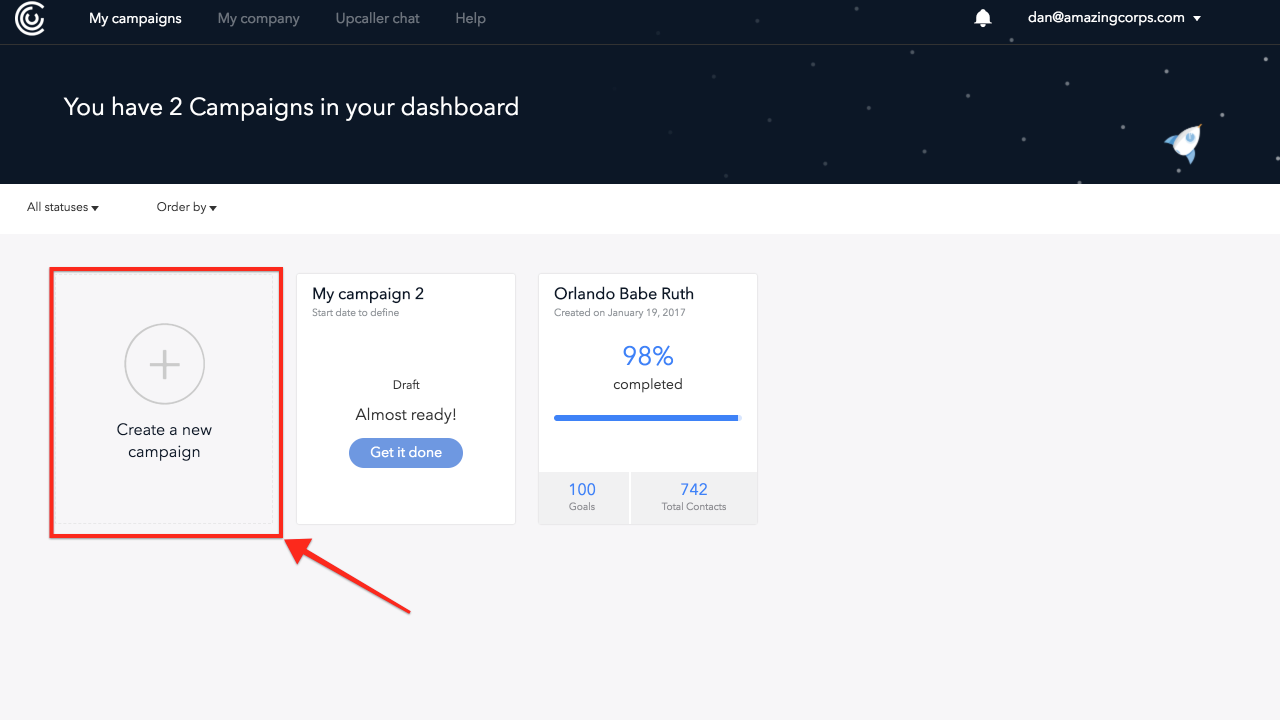Click the blue campaign progress bar
1280x720 pixels.
[647, 418]
